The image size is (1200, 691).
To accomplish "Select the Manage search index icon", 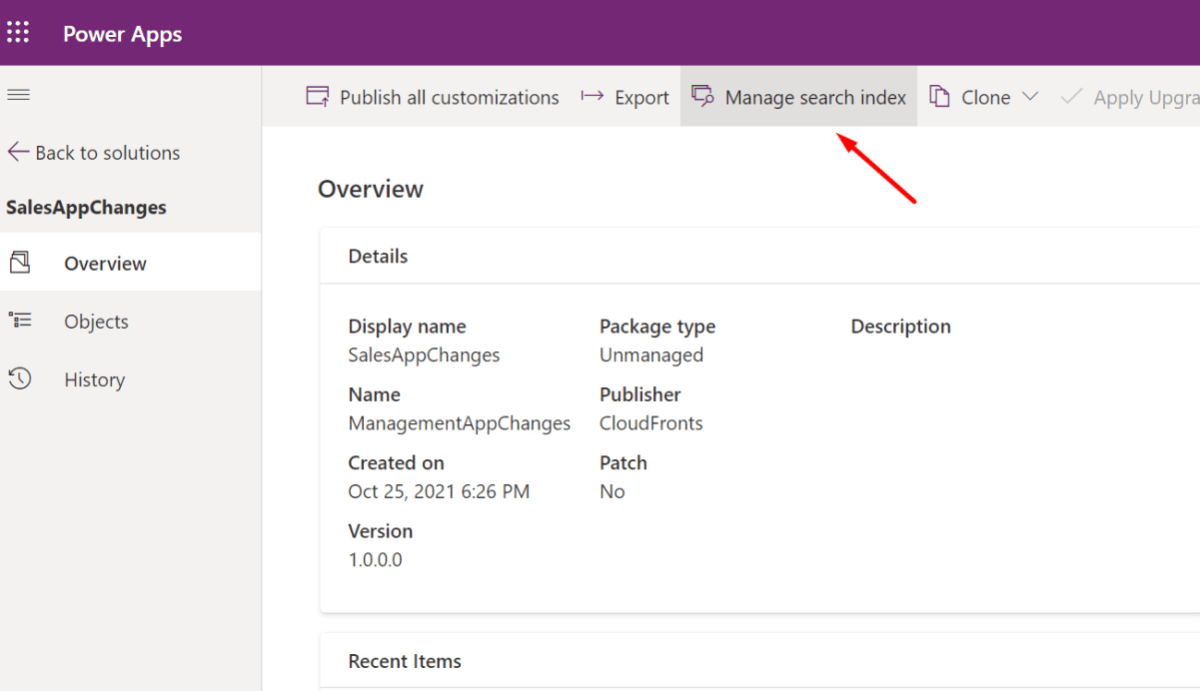I will 702,96.
